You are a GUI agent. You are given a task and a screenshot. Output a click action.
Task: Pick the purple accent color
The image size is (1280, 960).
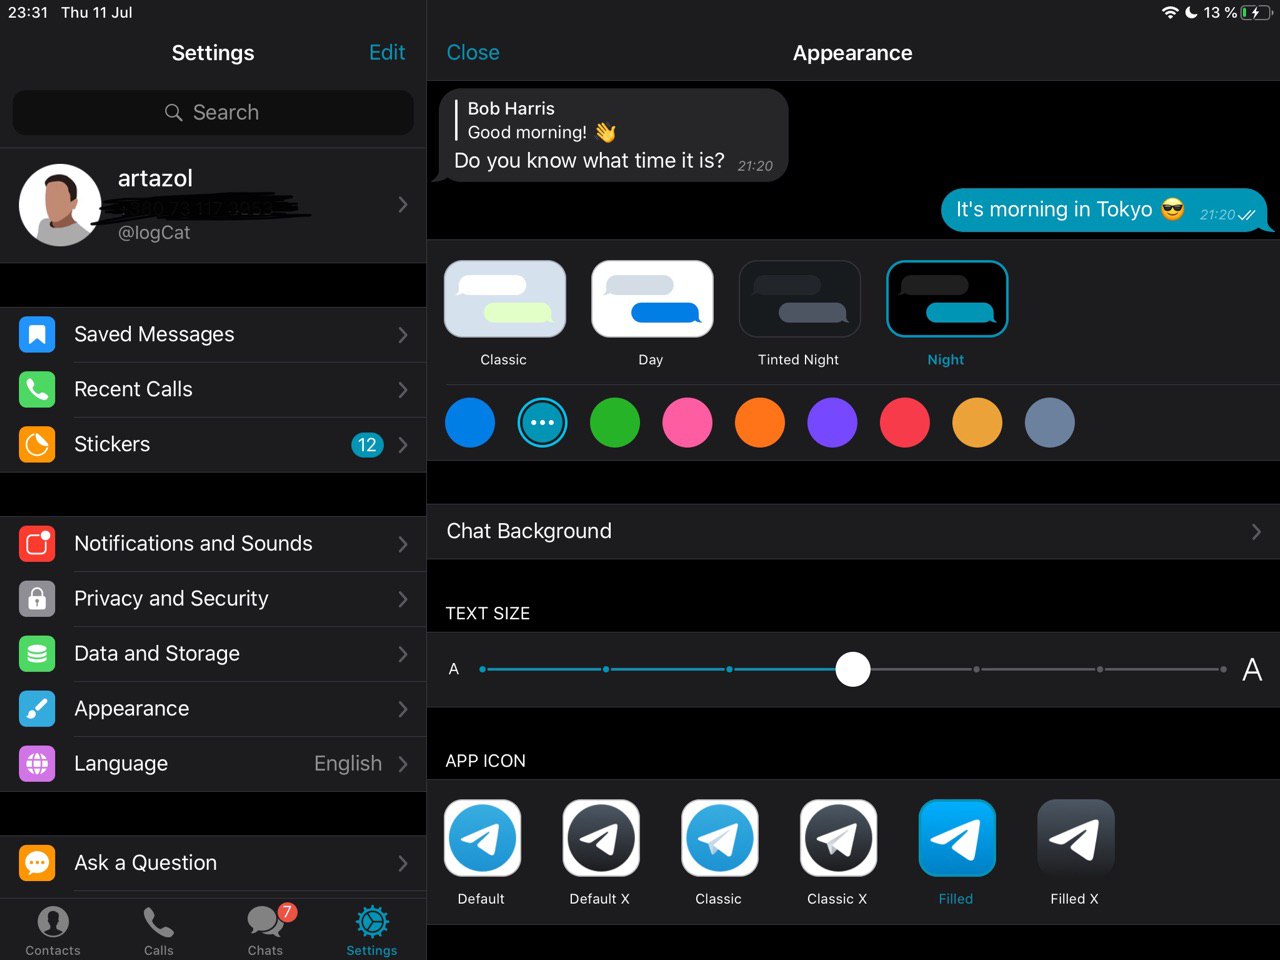point(832,422)
